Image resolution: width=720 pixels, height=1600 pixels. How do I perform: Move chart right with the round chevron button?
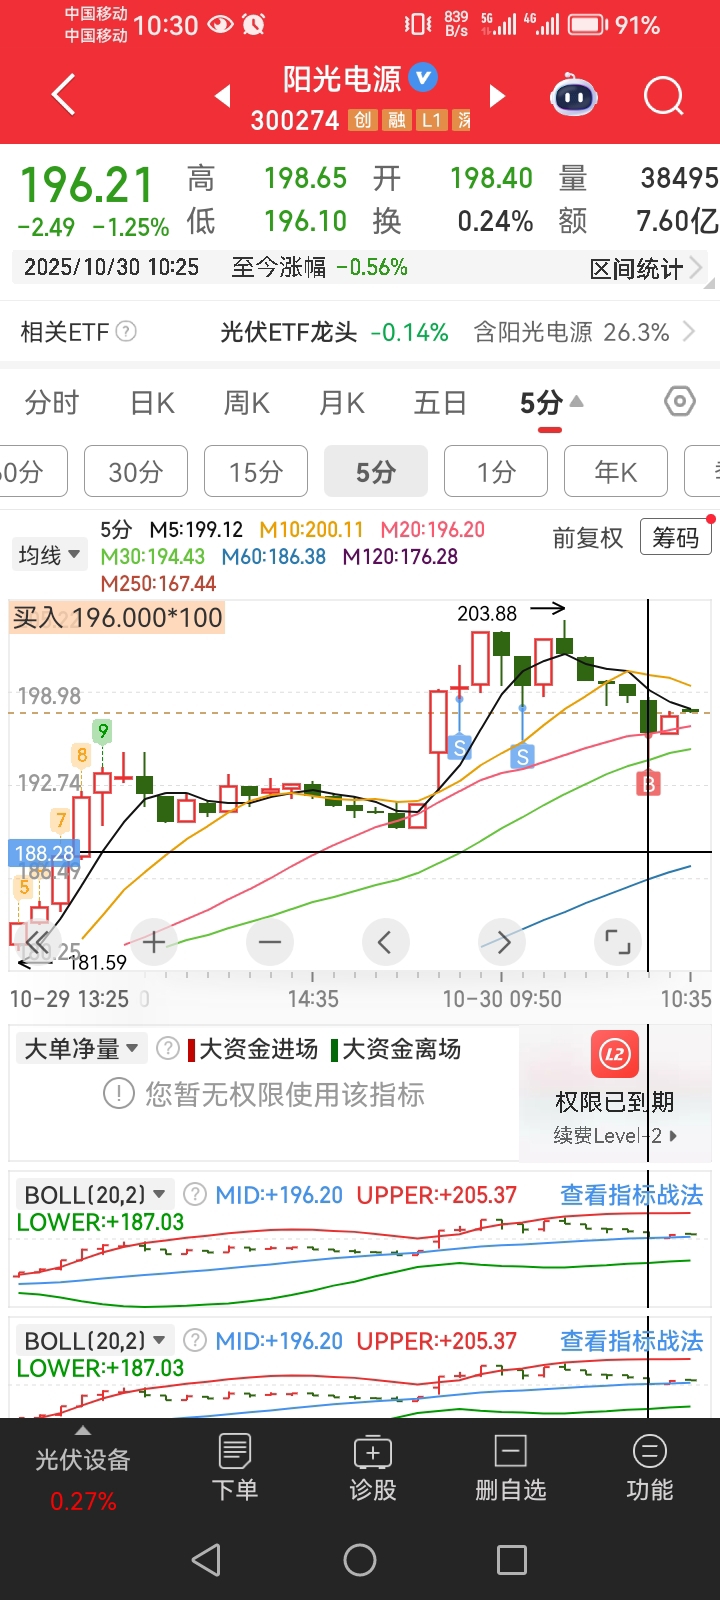[502, 942]
